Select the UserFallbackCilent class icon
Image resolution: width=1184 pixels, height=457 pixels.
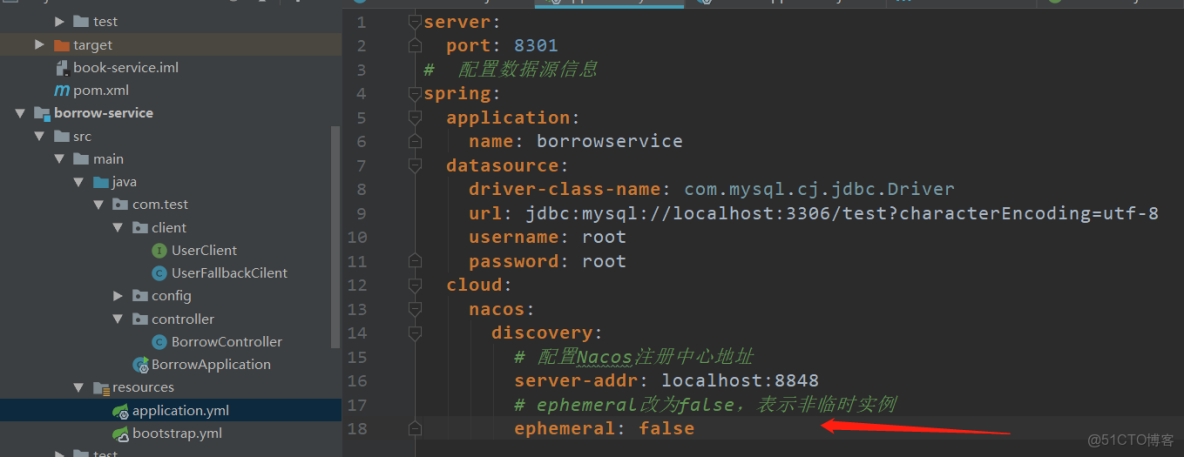pyautogui.click(x=159, y=273)
